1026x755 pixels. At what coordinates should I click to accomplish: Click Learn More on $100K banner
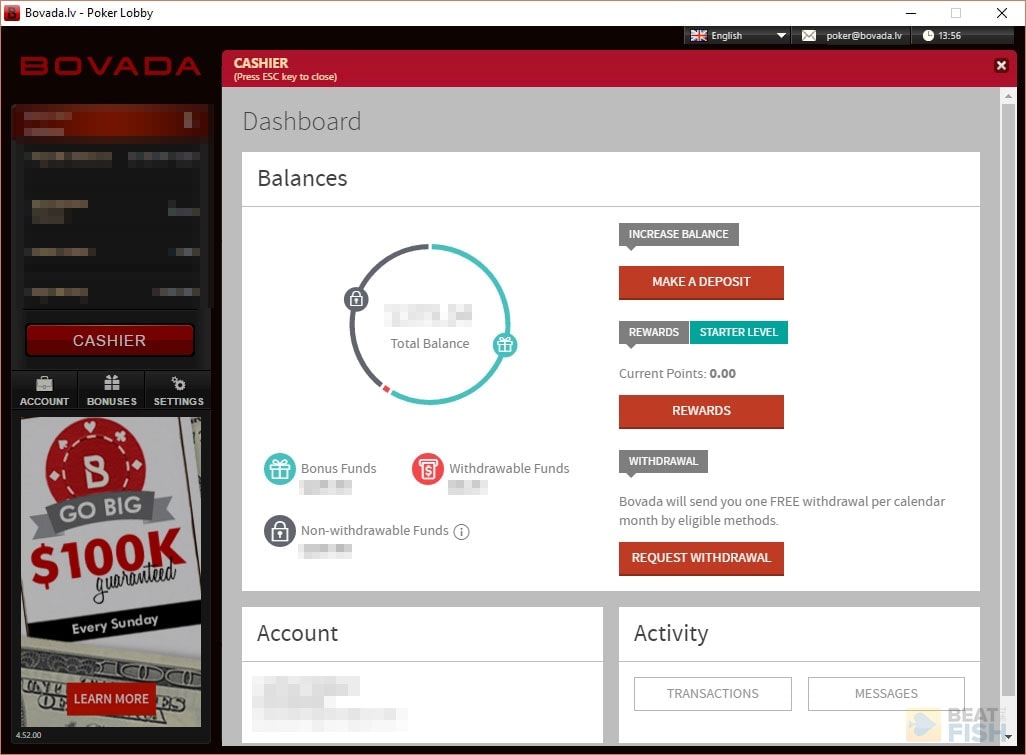112,698
